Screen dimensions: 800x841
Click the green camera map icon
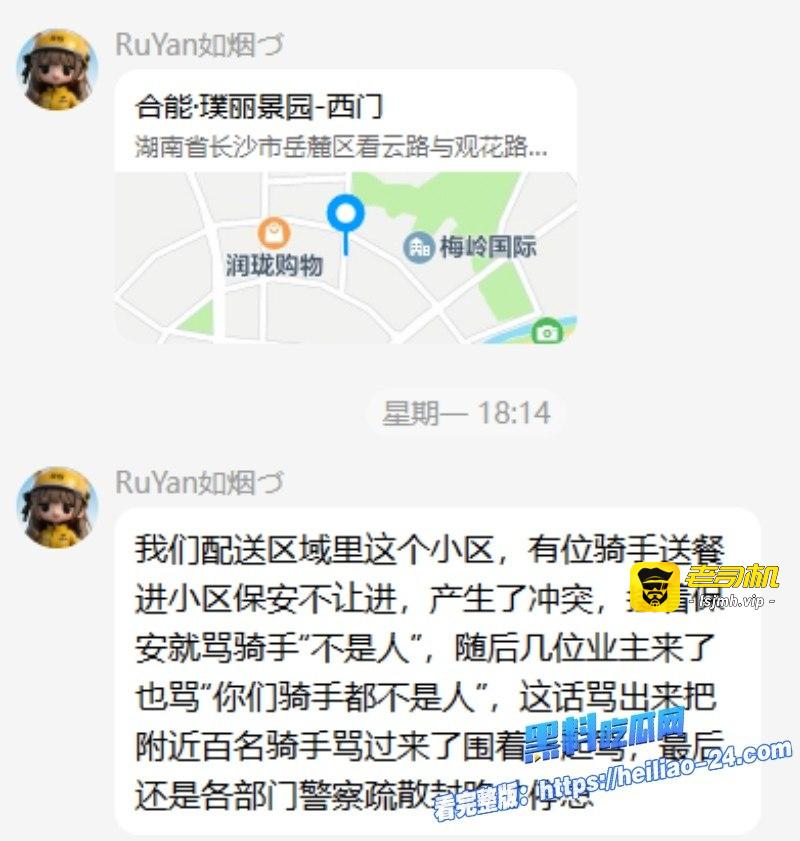click(547, 332)
